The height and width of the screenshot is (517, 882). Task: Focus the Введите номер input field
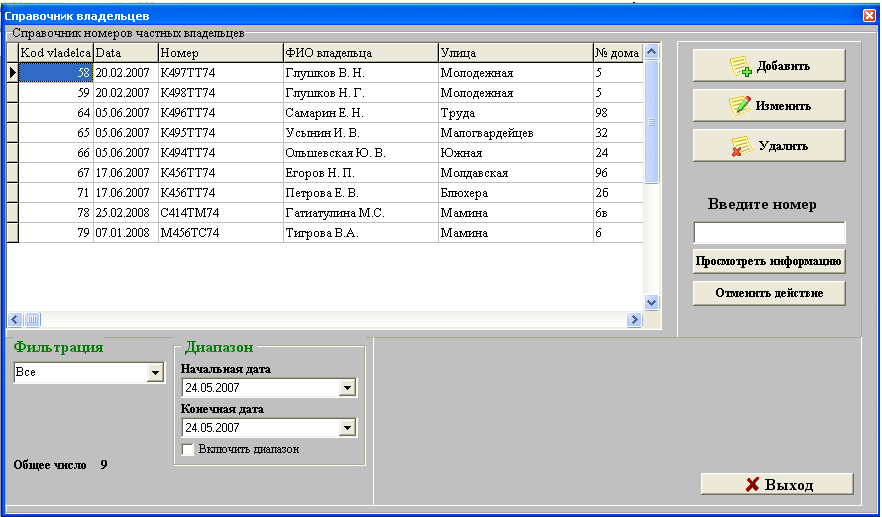pos(769,232)
